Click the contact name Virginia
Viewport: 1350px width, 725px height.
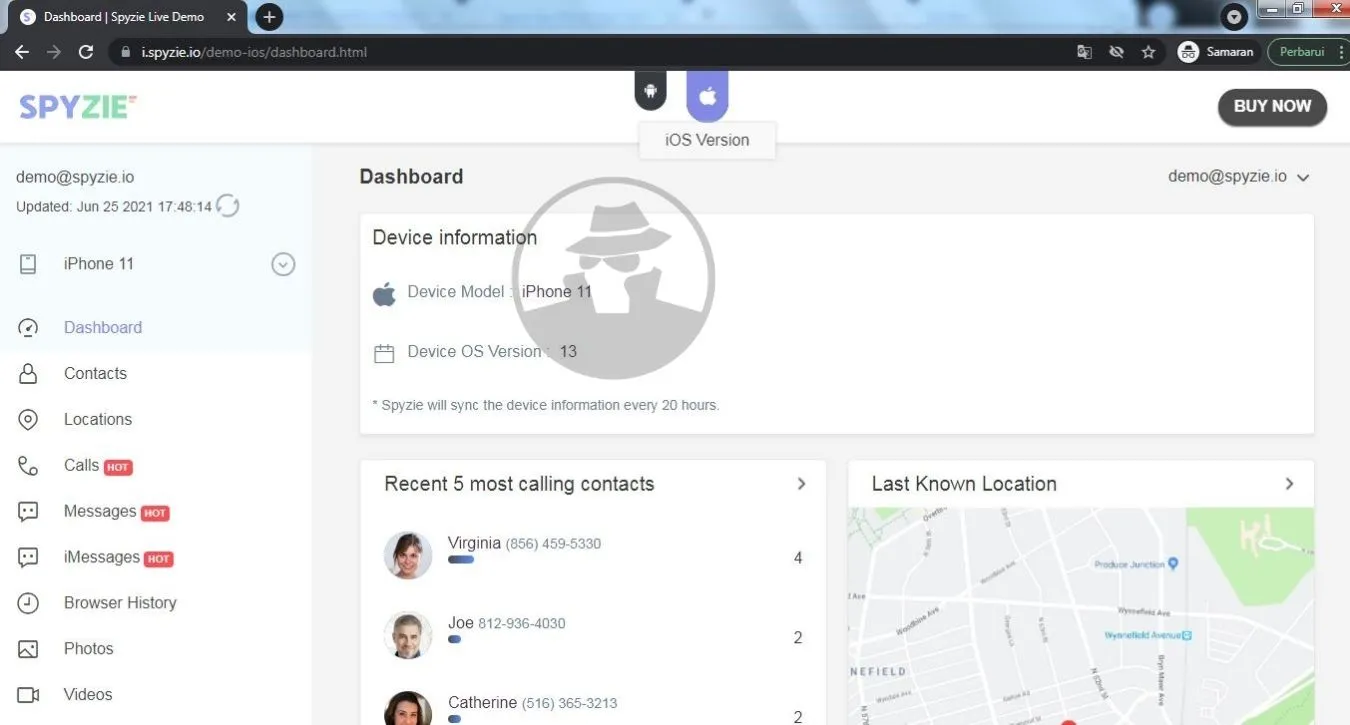coord(474,543)
